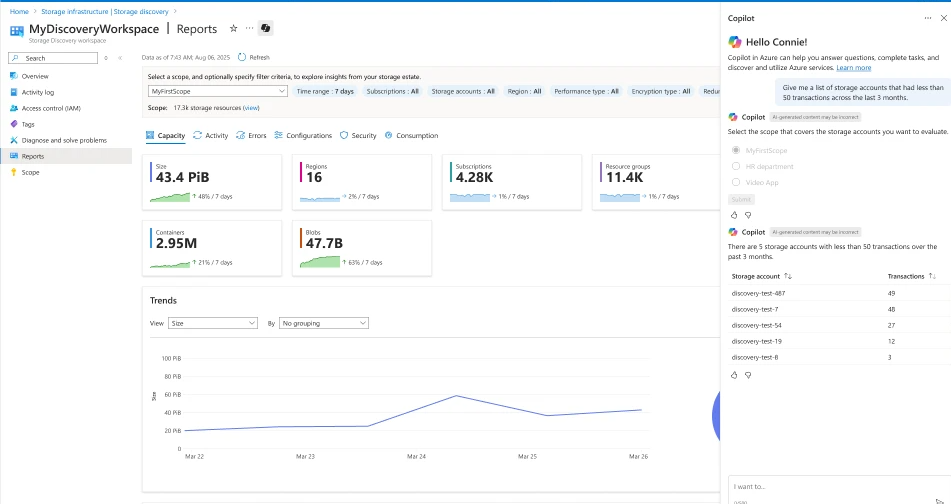Select the MyFirstScope radio option

736,150
